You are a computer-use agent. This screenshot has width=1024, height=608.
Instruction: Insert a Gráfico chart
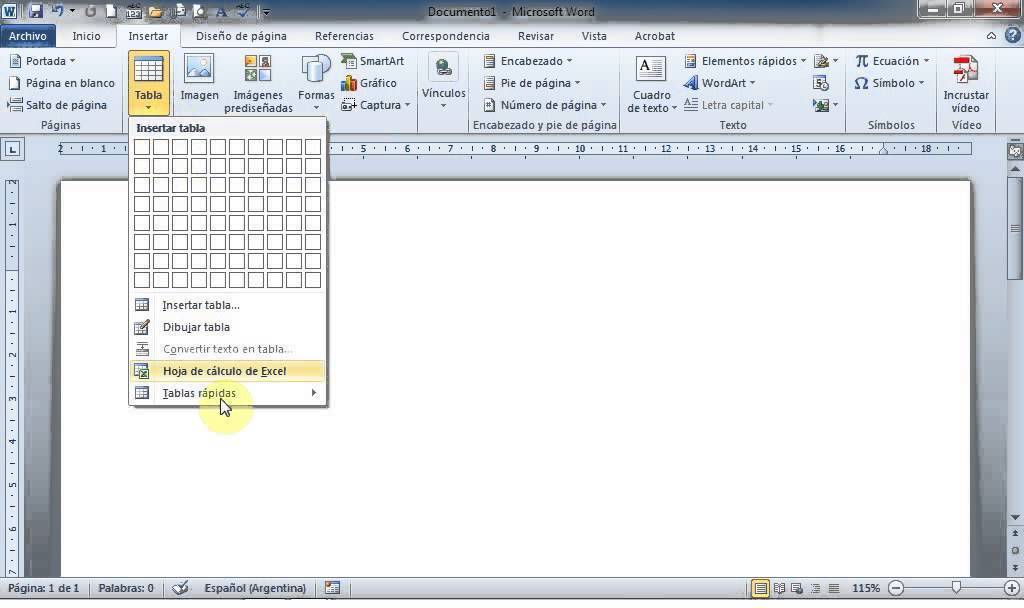(369, 83)
